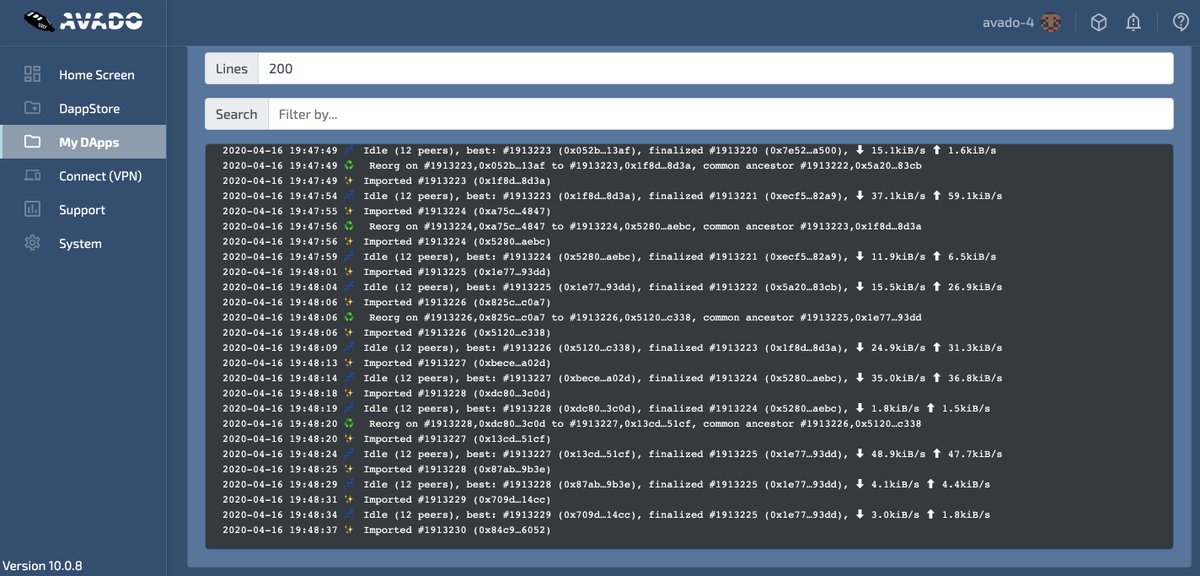This screenshot has height=576, width=1200.
Task: Click log line 19:48:20 Reorg on #1913228
Action: [571, 424]
